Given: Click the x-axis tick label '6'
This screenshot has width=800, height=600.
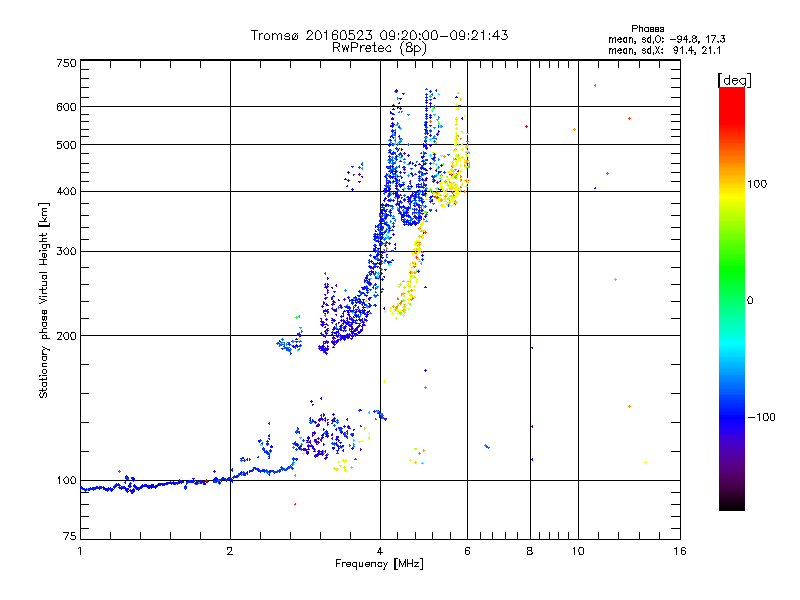Looking at the screenshot, I should pyautogui.click(x=467, y=551).
